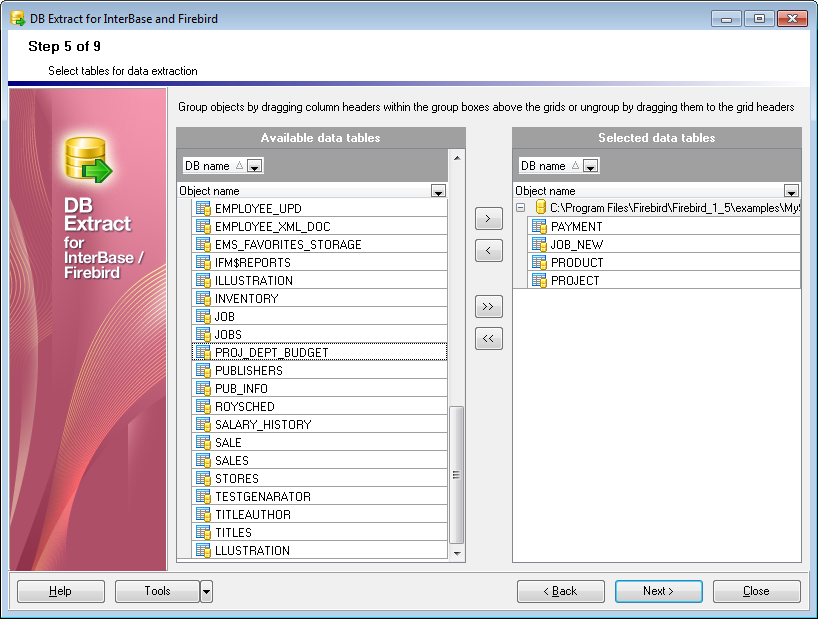Open DB name filter dropdown in Selected tables

tap(590, 167)
